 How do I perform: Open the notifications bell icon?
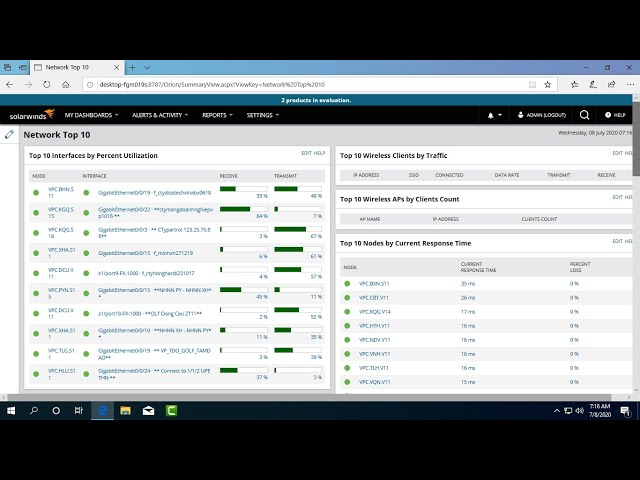pyautogui.click(x=490, y=116)
